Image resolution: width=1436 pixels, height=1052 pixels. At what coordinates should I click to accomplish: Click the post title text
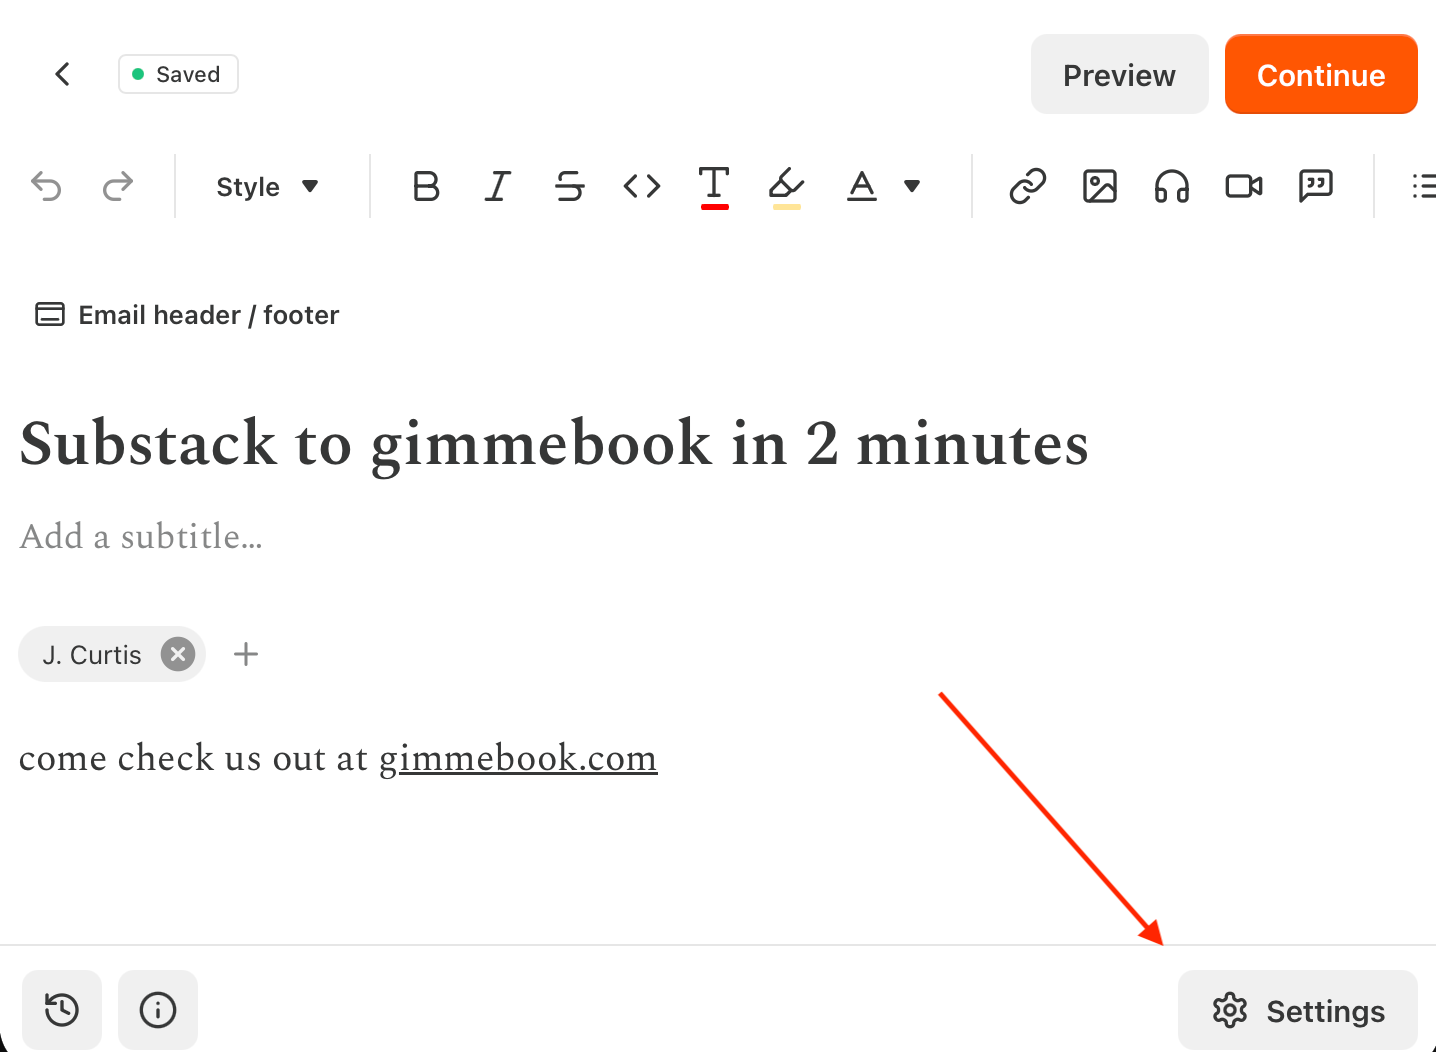[x=554, y=443]
